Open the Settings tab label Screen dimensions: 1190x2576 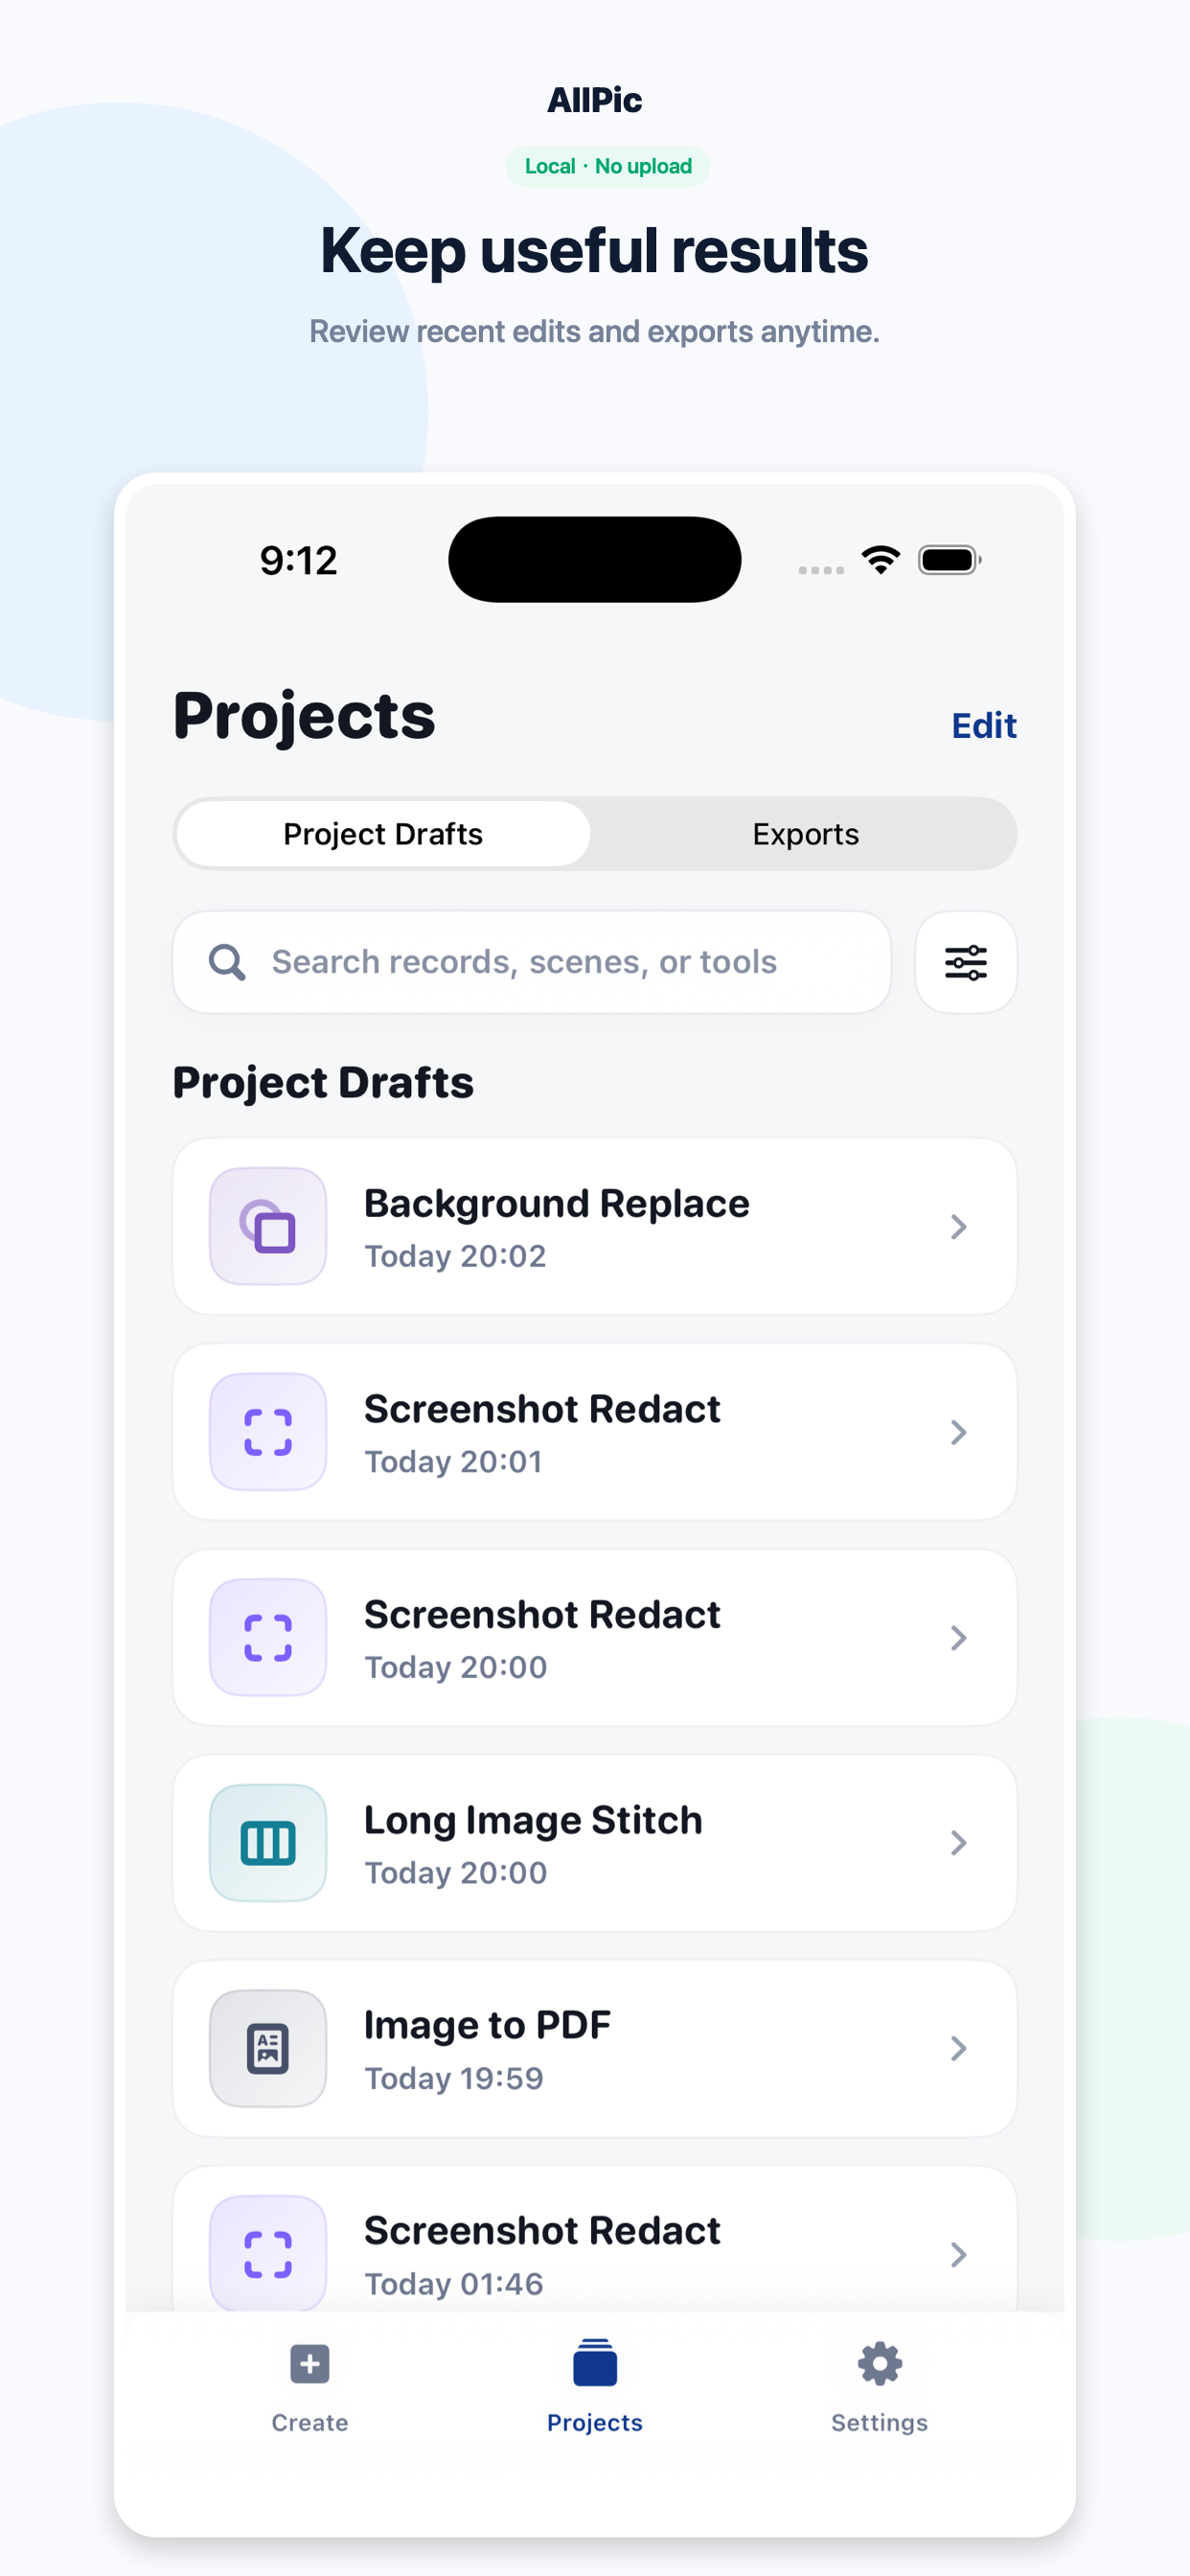coord(880,2422)
